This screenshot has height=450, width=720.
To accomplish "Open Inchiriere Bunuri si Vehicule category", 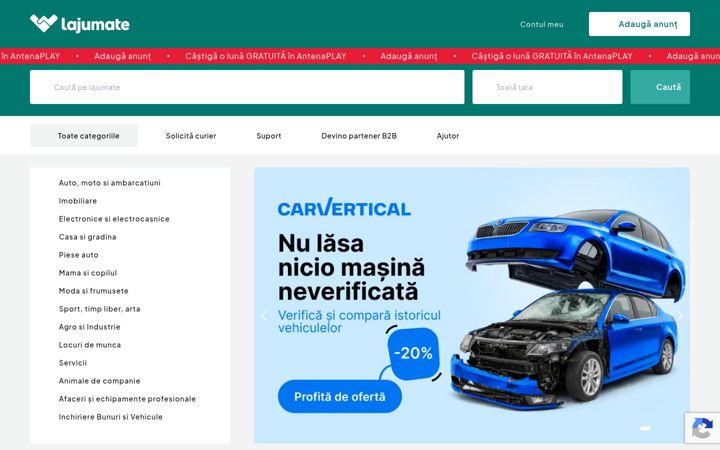I will 110,417.
